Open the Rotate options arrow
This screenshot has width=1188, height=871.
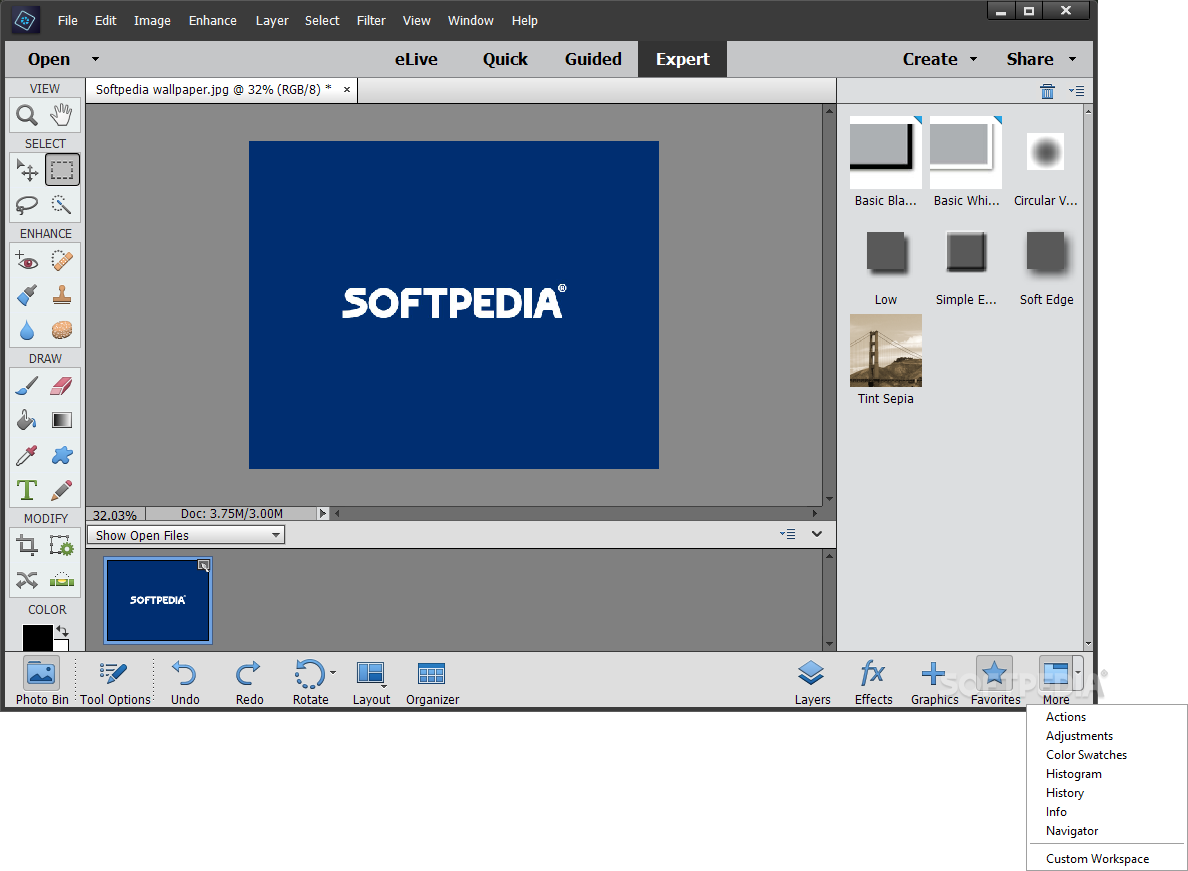(x=333, y=673)
